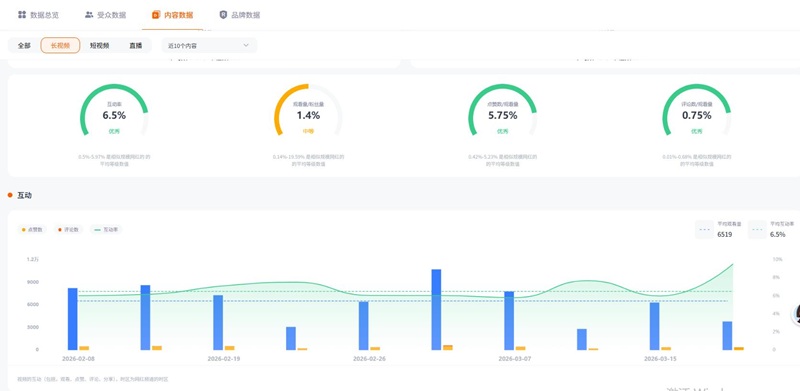This screenshot has height=391, width=800.
Task: Open the 品牌数据 tab
Action: [x=240, y=15]
